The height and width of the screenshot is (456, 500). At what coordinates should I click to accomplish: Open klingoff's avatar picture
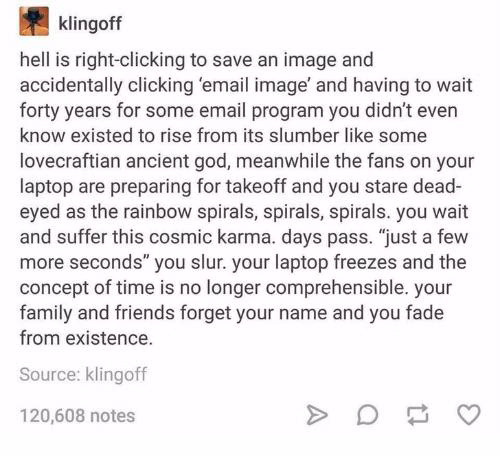tap(34, 21)
